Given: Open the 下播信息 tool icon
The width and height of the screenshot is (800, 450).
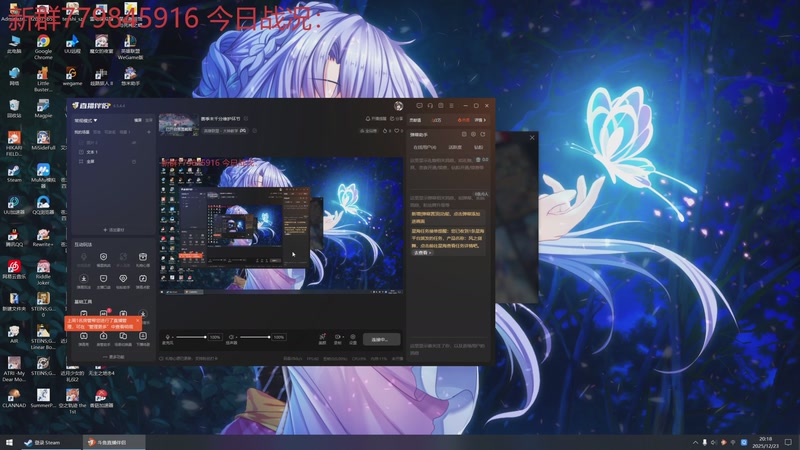Looking at the screenshot, I should [x=143, y=338].
